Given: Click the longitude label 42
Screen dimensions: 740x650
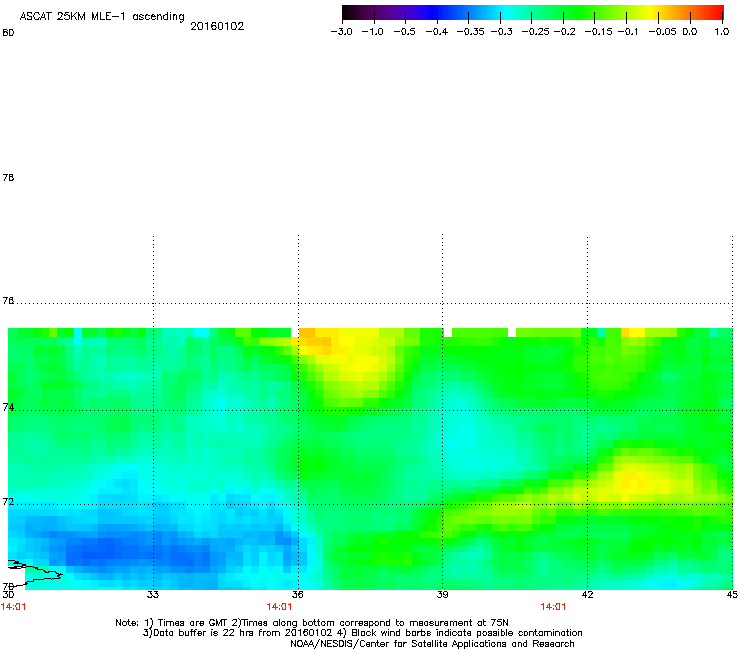Looking at the screenshot, I should click(587, 594).
